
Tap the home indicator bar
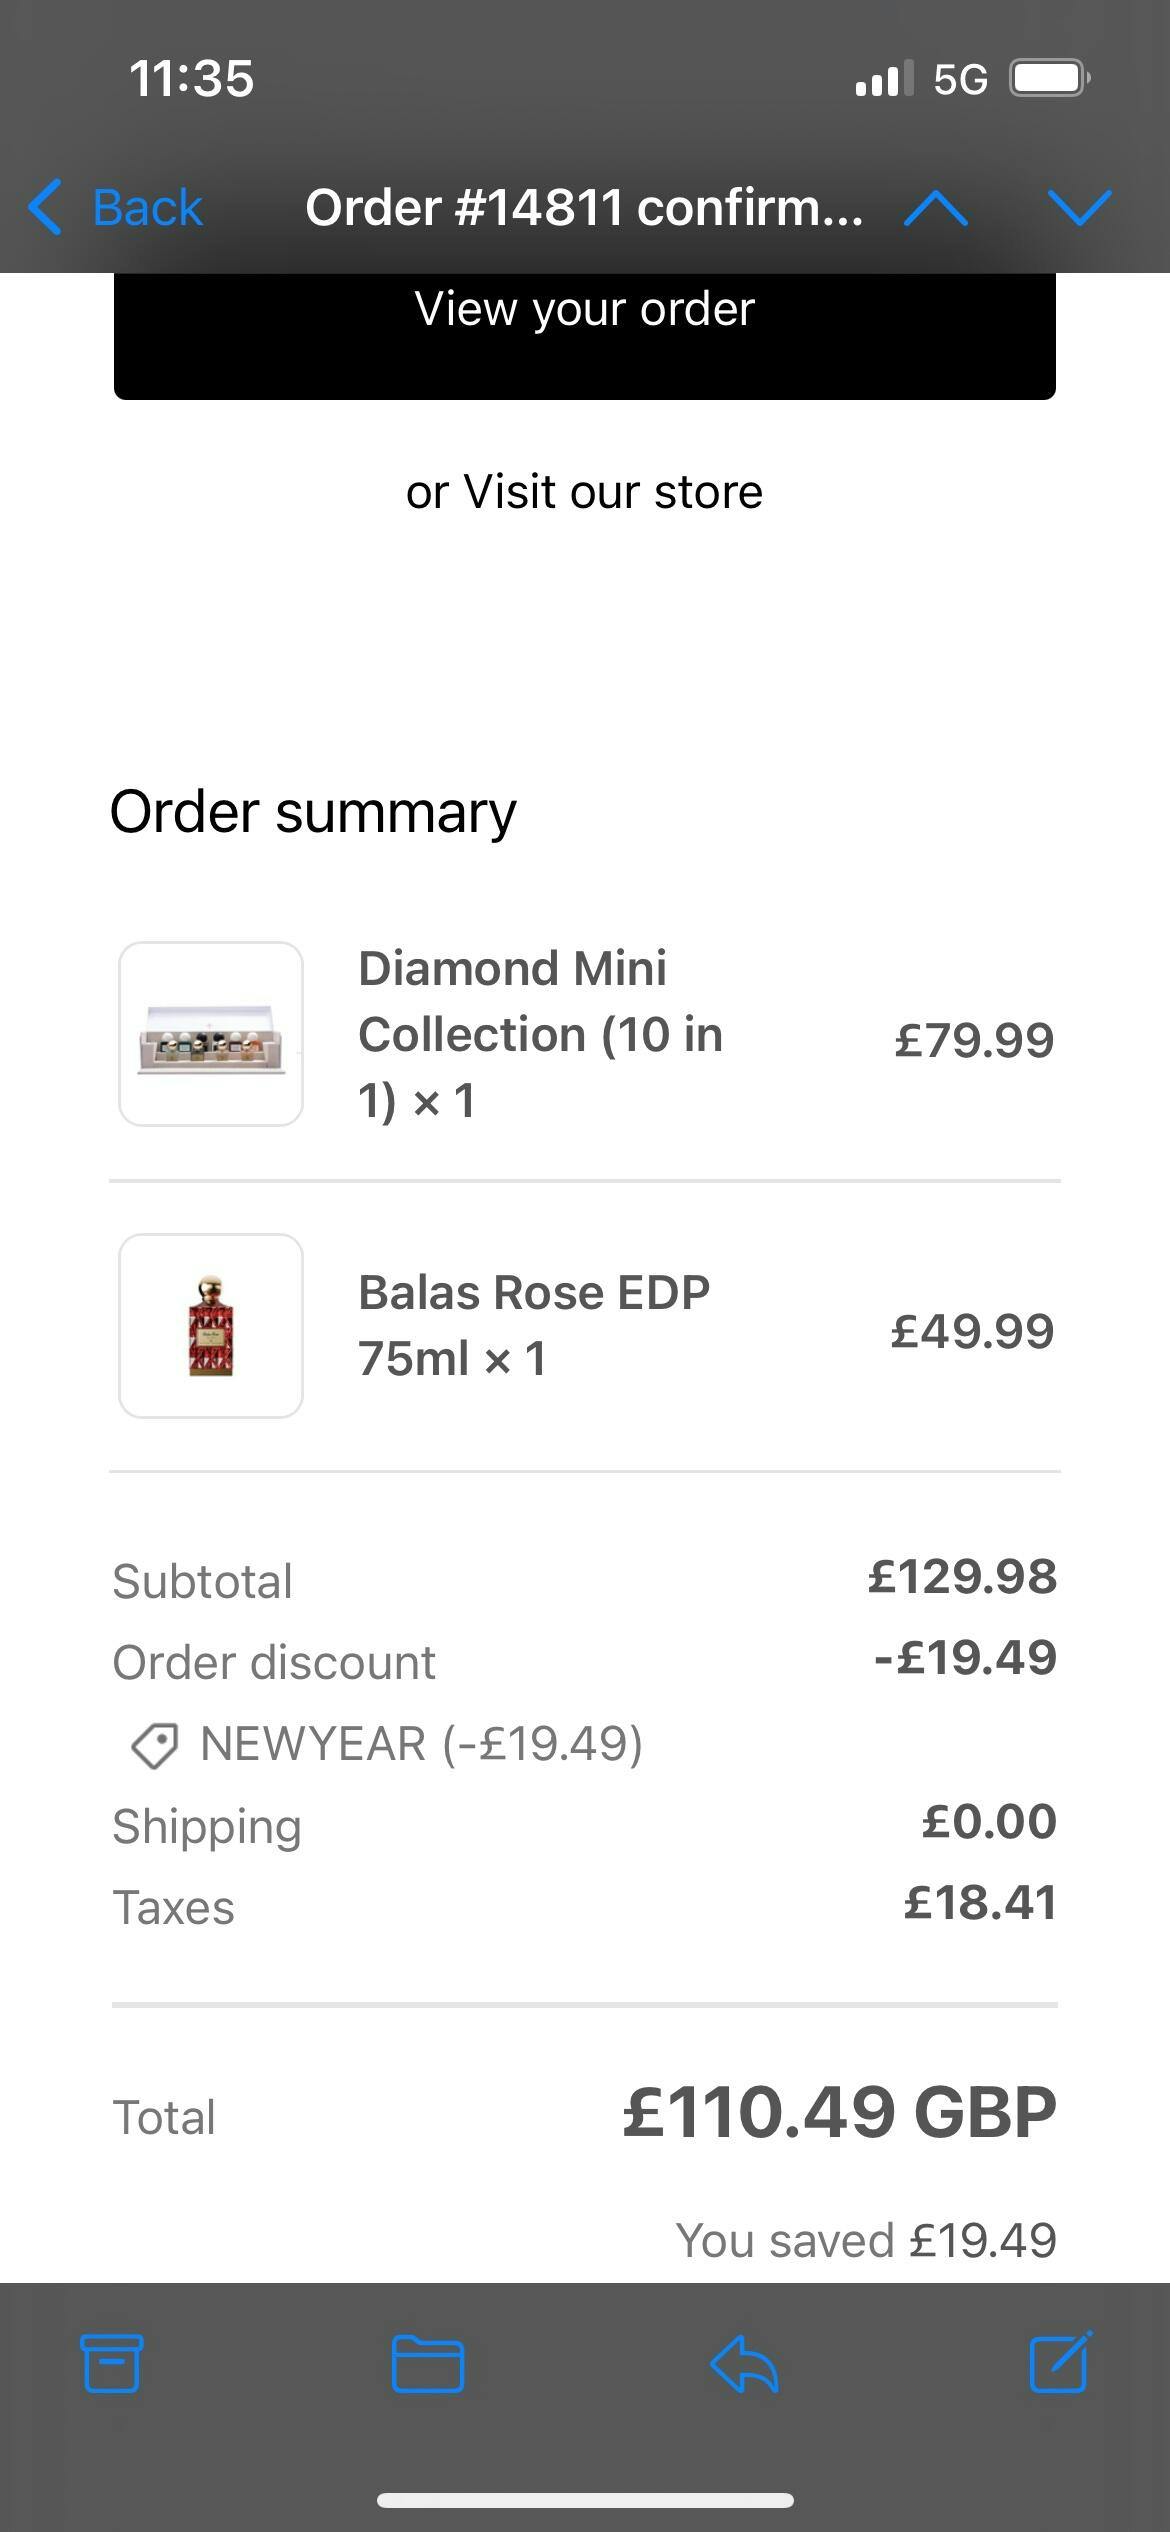coord(585,2500)
